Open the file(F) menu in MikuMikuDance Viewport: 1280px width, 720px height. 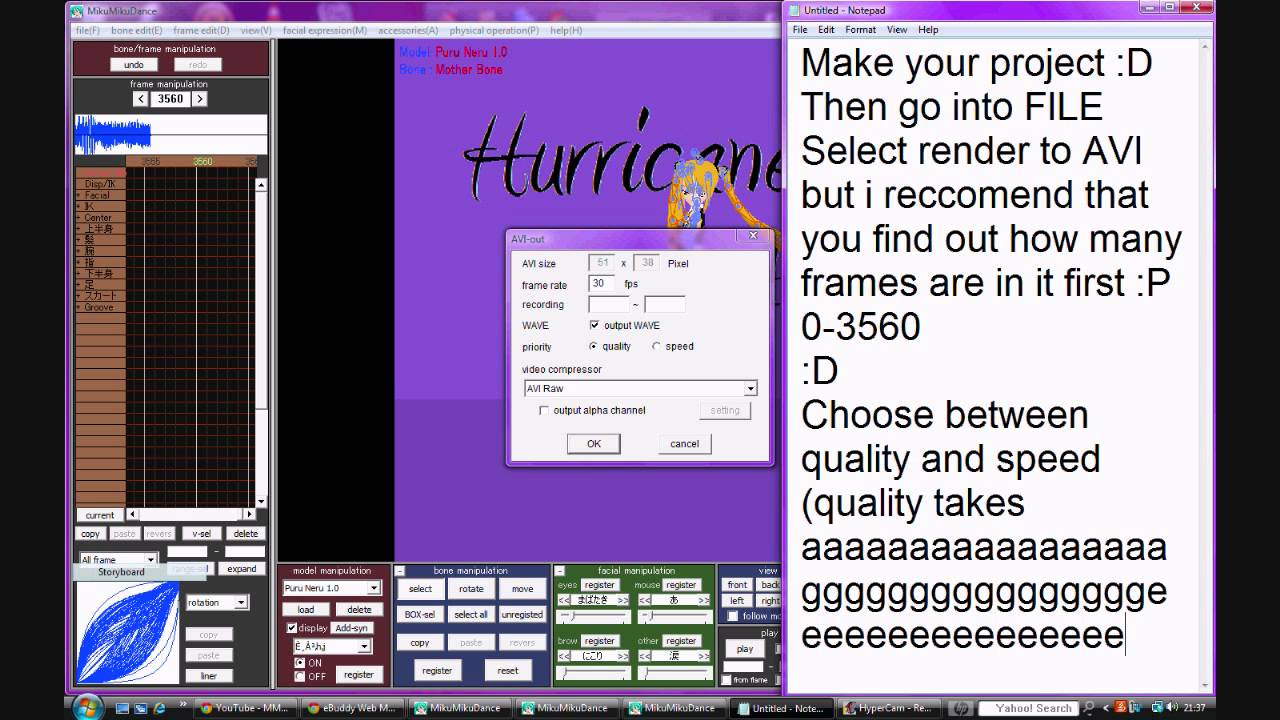tap(87, 31)
